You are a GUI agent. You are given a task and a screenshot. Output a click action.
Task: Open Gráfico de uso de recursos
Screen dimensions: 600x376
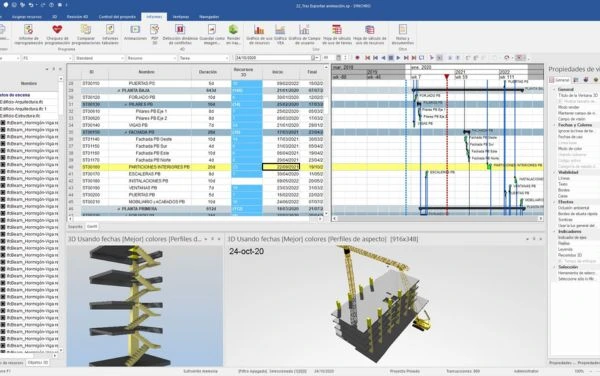pos(259,29)
